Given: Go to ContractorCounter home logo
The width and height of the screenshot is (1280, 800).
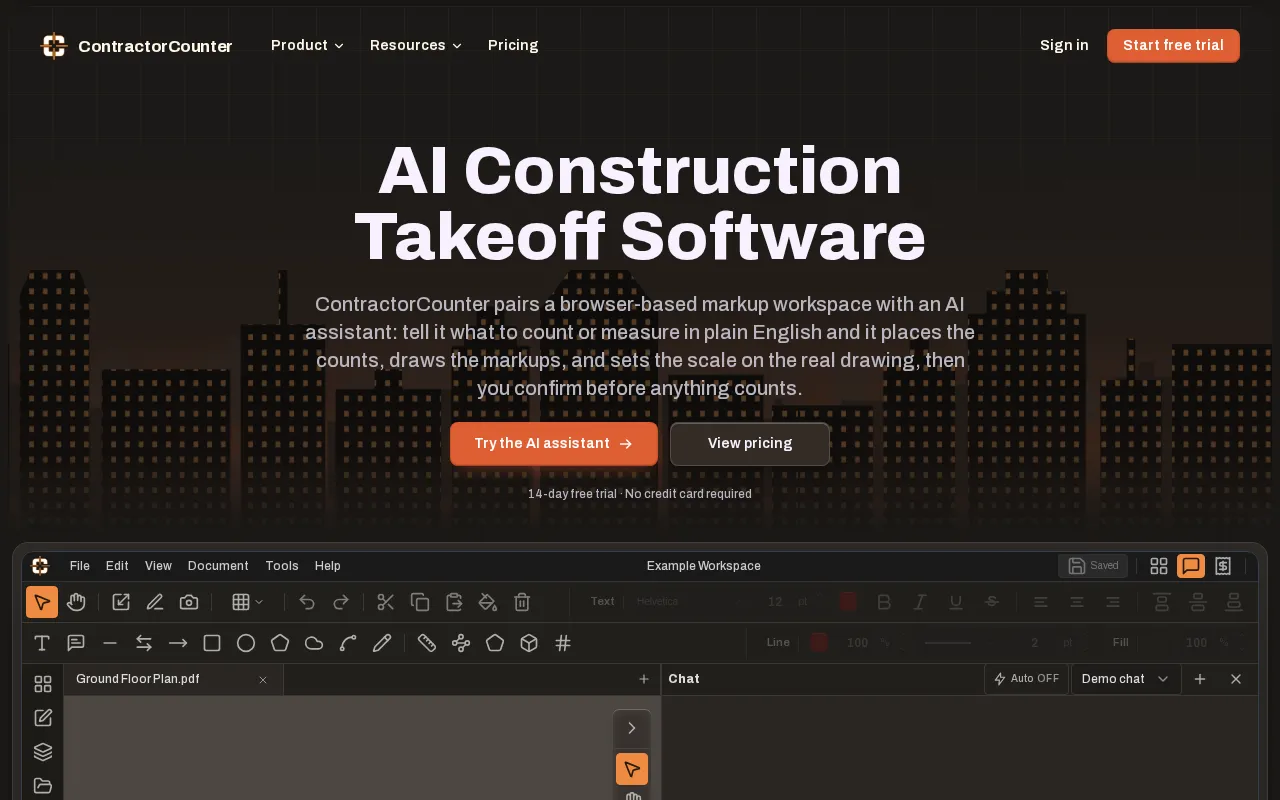Looking at the screenshot, I should [x=136, y=46].
